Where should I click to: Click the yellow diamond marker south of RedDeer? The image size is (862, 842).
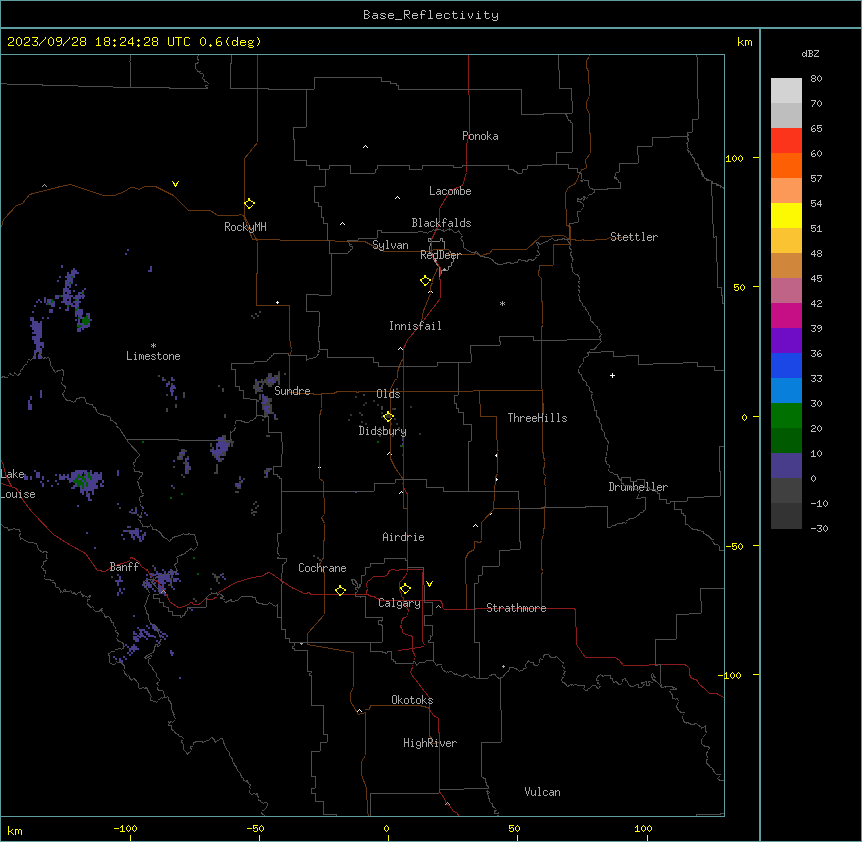click(x=426, y=281)
